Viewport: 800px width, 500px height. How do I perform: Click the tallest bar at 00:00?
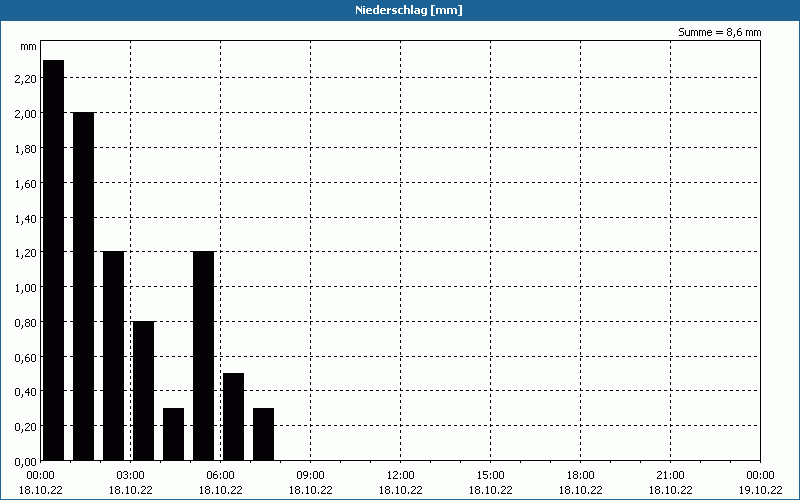pyautogui.click(x=54, y=260)
